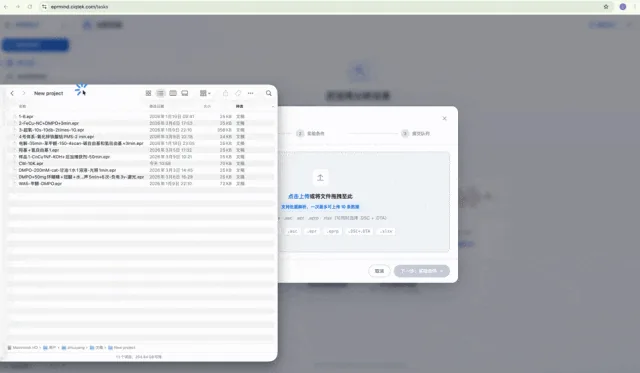640x373 pixels.
Task: Click the upload arrow icon in dialog
Action: pyautogui.click(x=320, y=178)
